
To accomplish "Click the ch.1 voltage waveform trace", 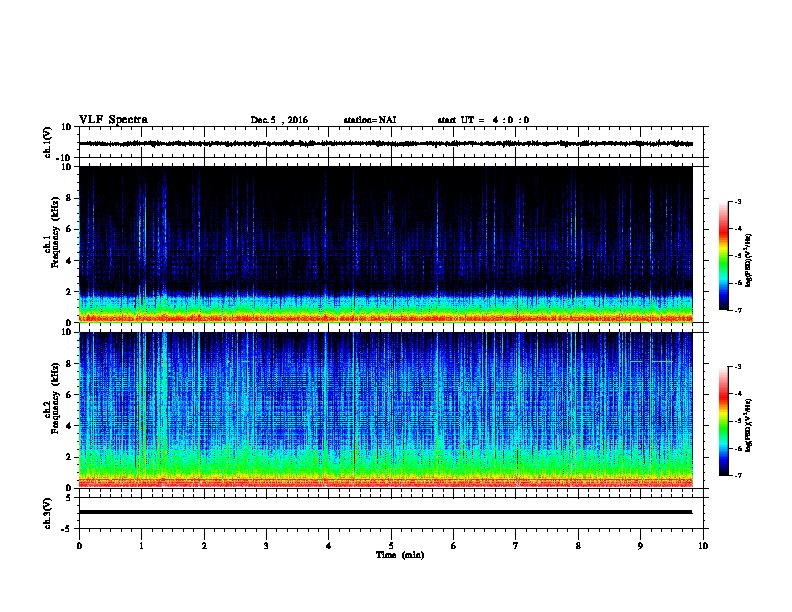I will pos(386,143).
